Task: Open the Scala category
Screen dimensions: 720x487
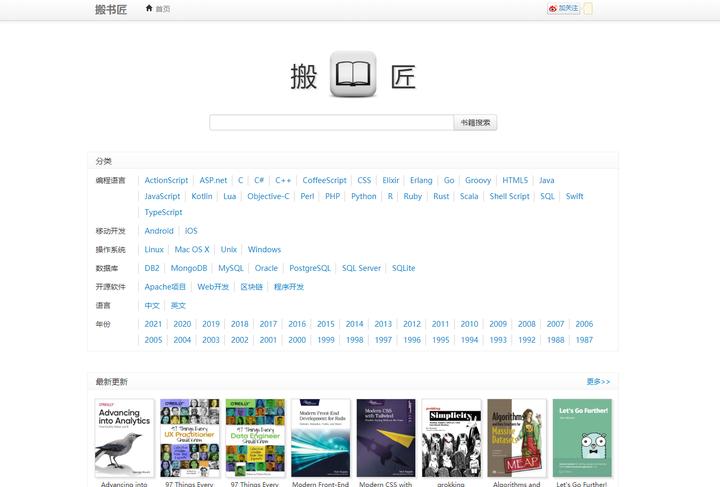Action: click(469, 196)
